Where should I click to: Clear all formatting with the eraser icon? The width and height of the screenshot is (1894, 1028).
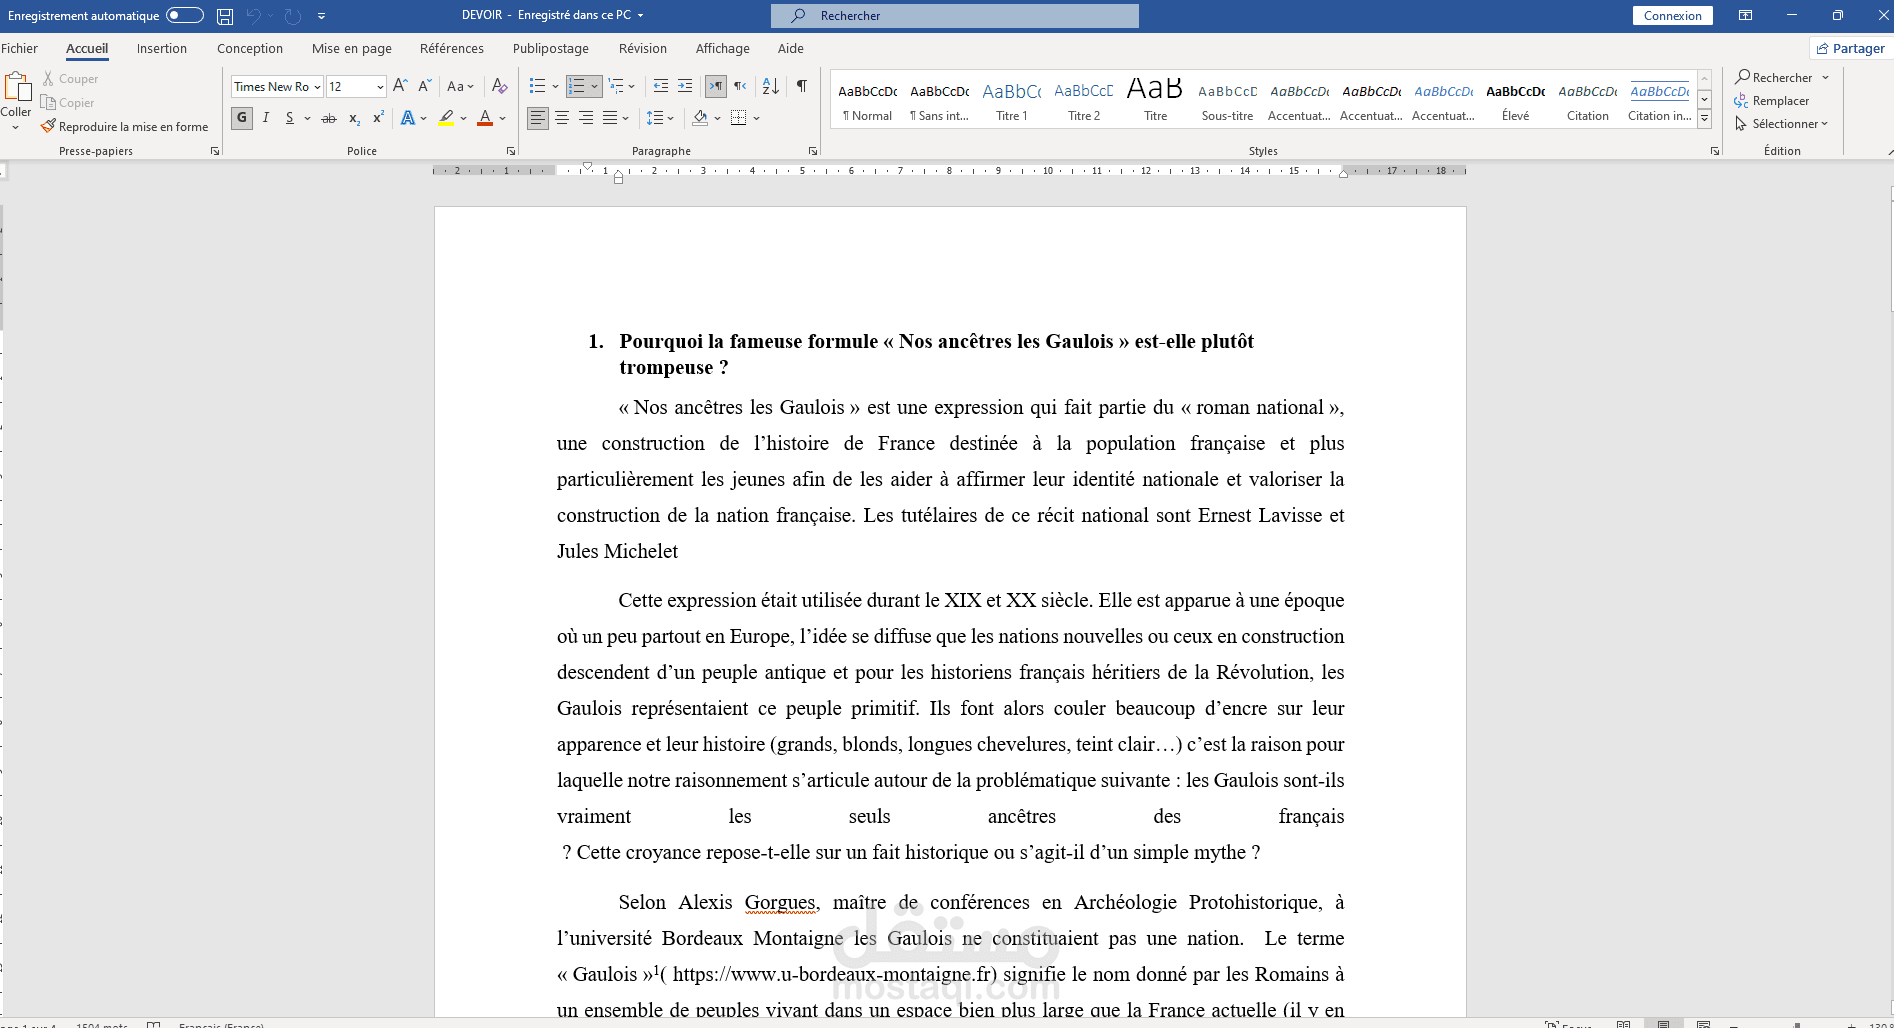coord(500,86)
